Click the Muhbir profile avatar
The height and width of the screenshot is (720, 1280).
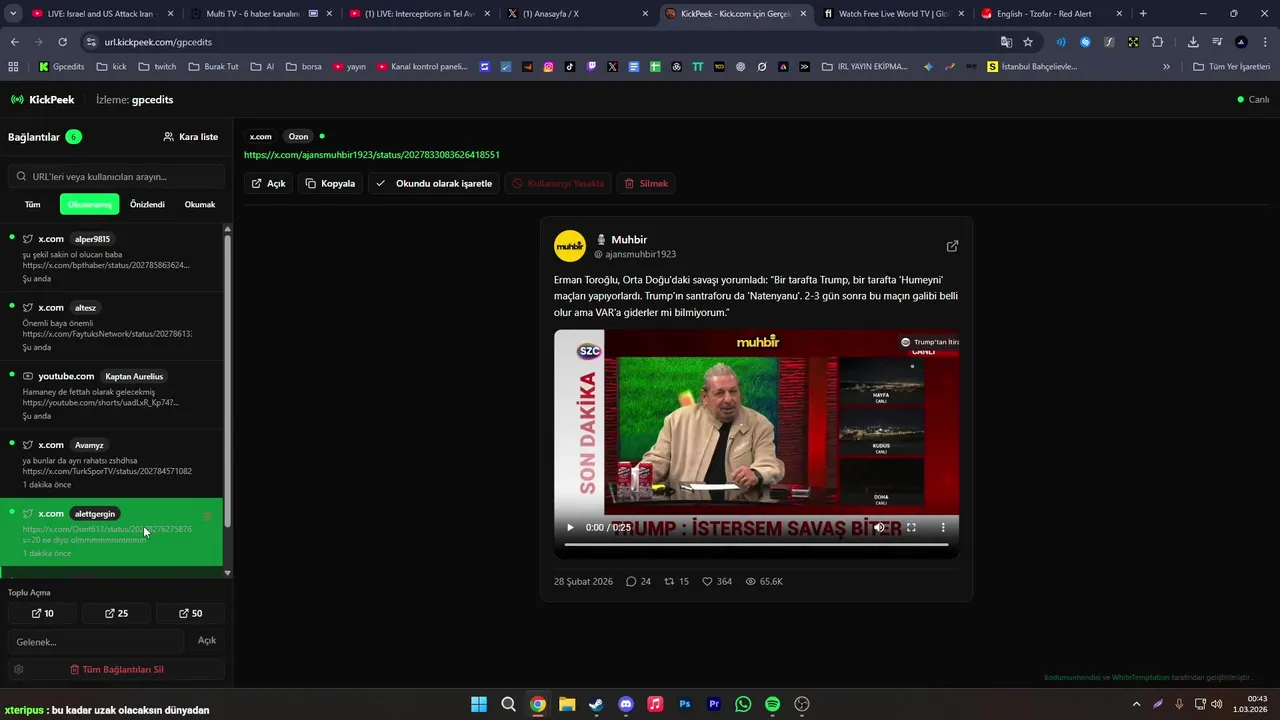click(570, 246)
